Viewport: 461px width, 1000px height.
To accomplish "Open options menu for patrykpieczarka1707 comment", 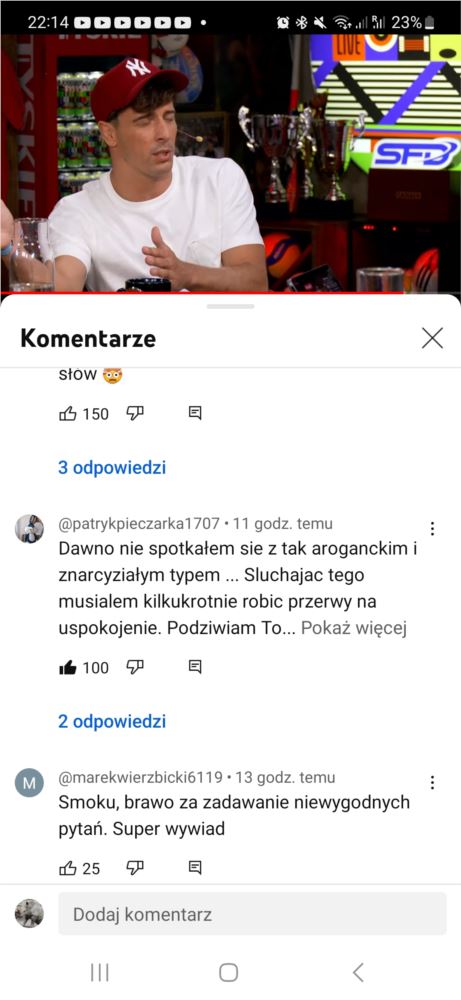I will (432, 529).
